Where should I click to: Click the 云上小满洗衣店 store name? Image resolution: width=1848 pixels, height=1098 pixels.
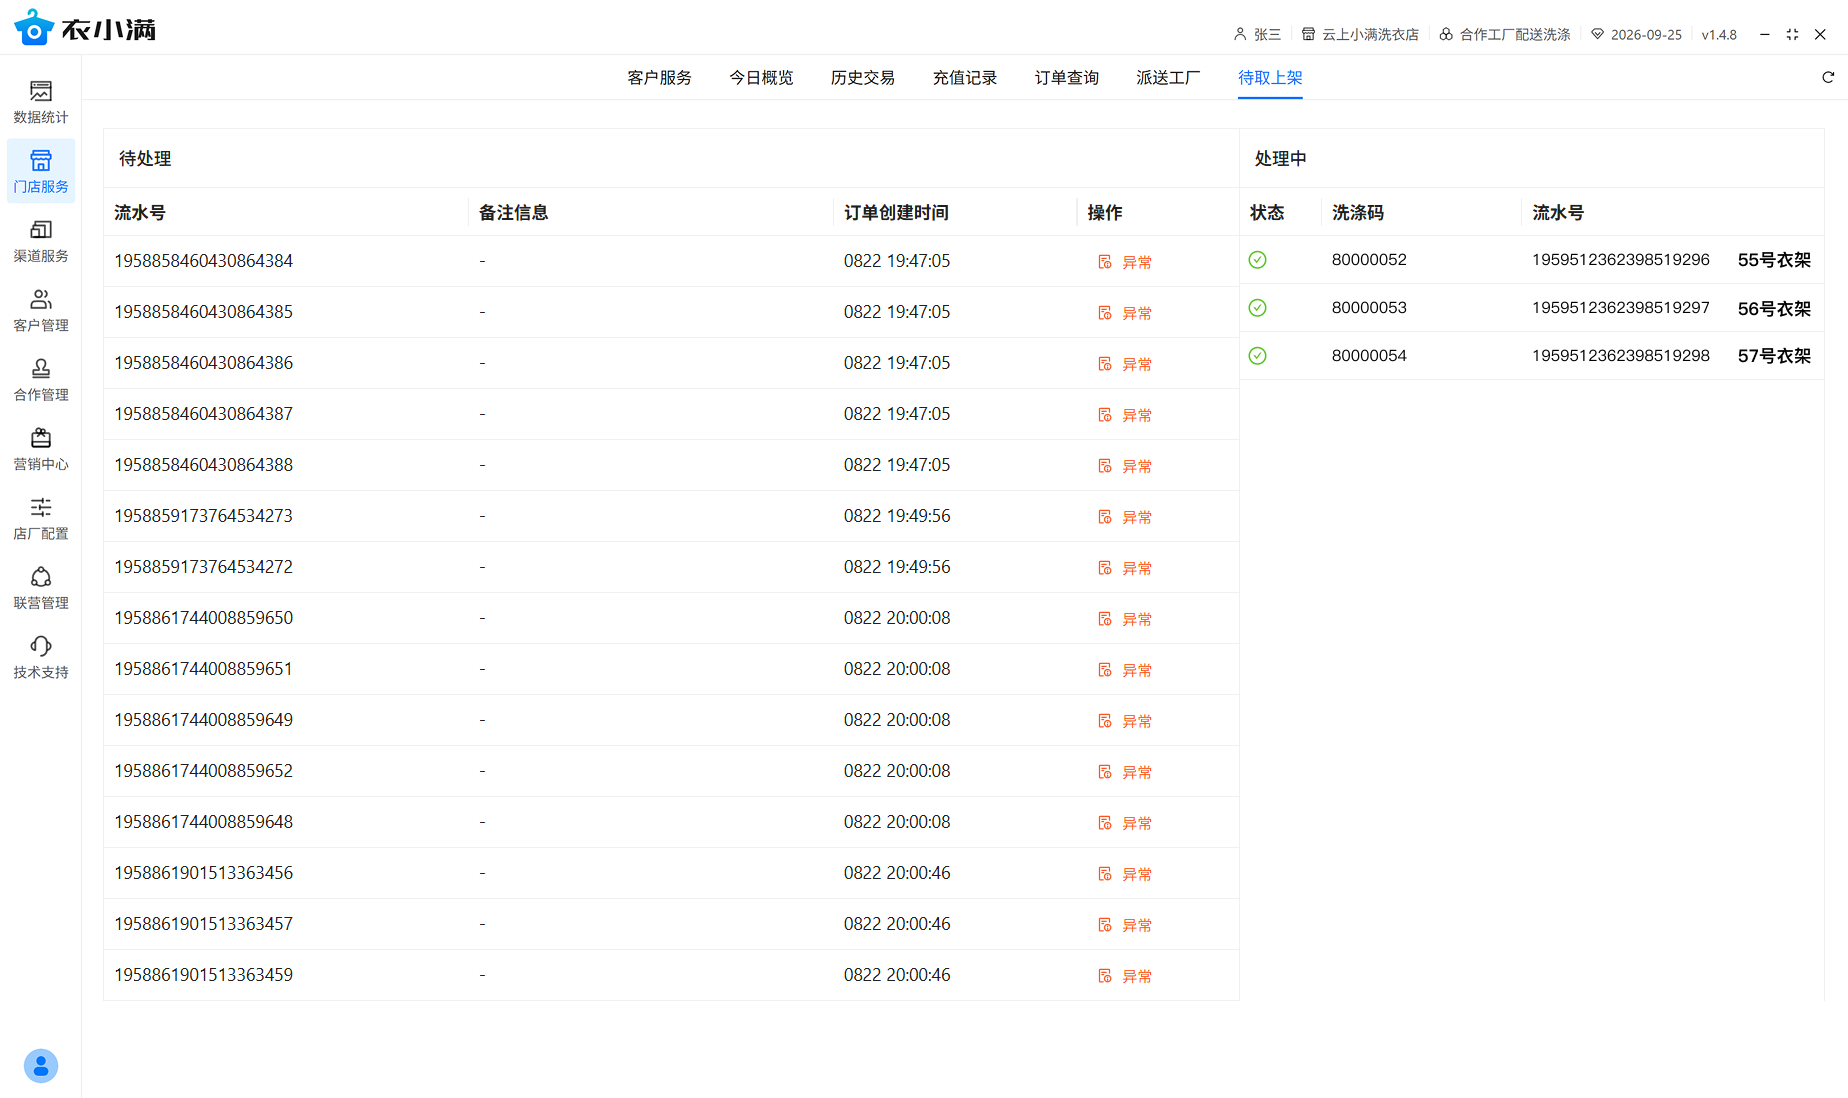pyautogui.click(x=1369, y=34)
